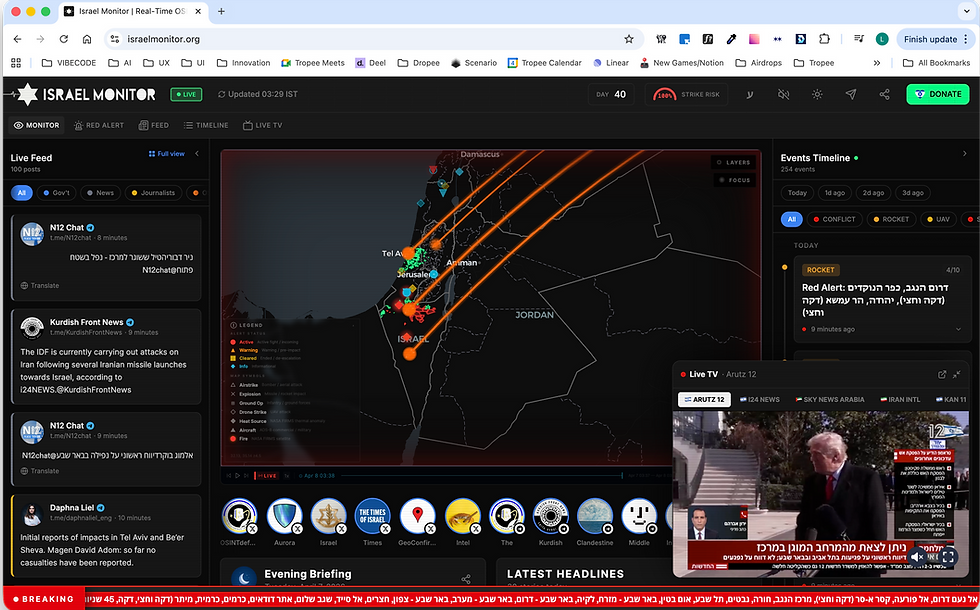Open Kurdish Front News telegram link
Image resolution: width=980 pixels, height=610 pixels.
click(x=86, y=332)
